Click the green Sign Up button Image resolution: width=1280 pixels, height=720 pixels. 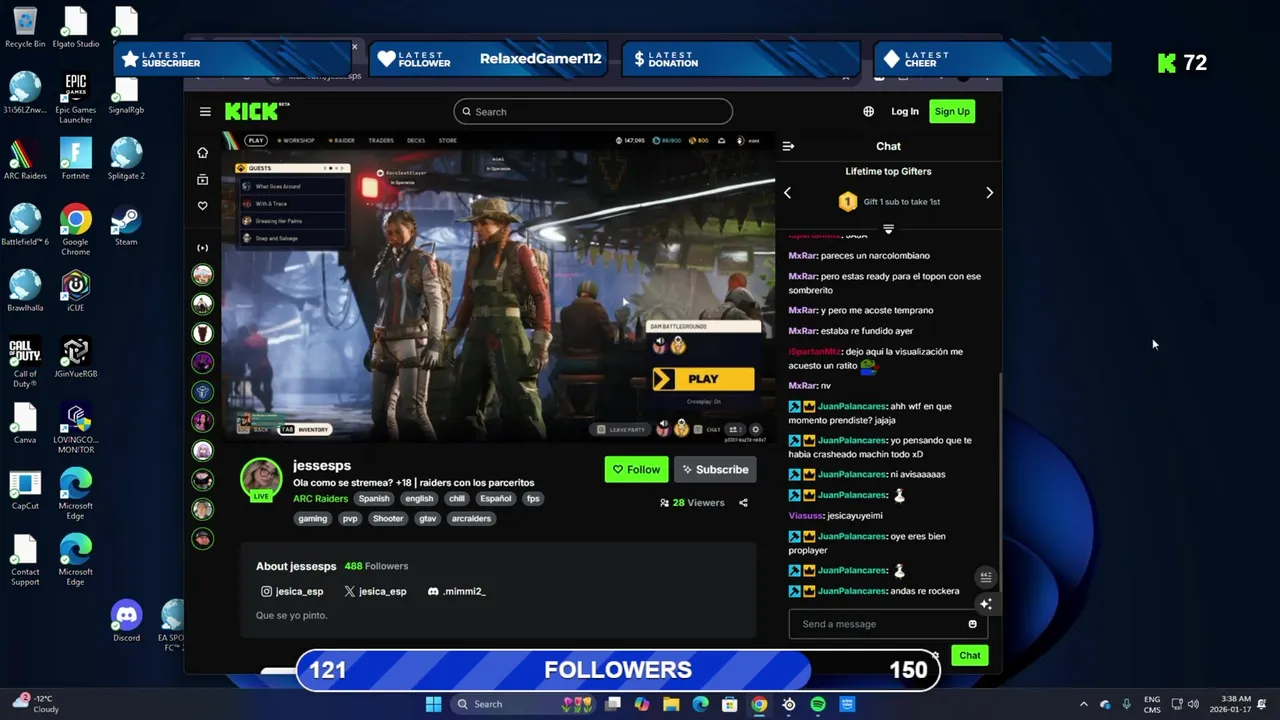[x=952, y=111]
